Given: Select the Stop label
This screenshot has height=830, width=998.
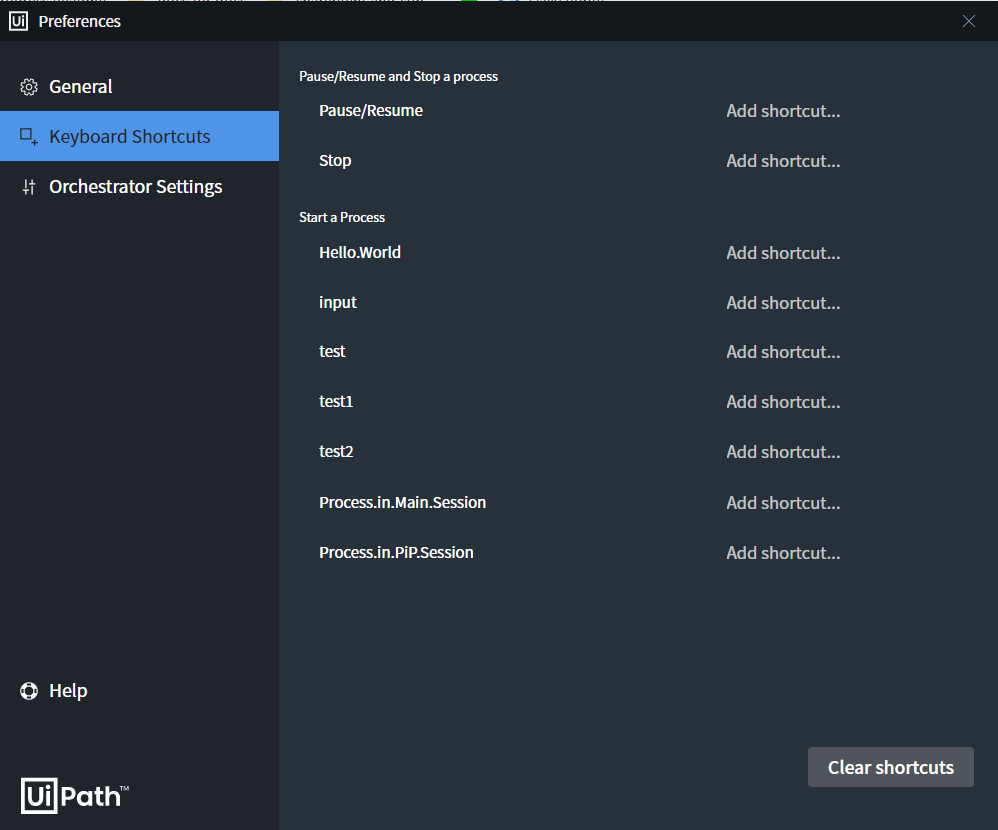Looking at the screenshot, I should coord(335,161).
